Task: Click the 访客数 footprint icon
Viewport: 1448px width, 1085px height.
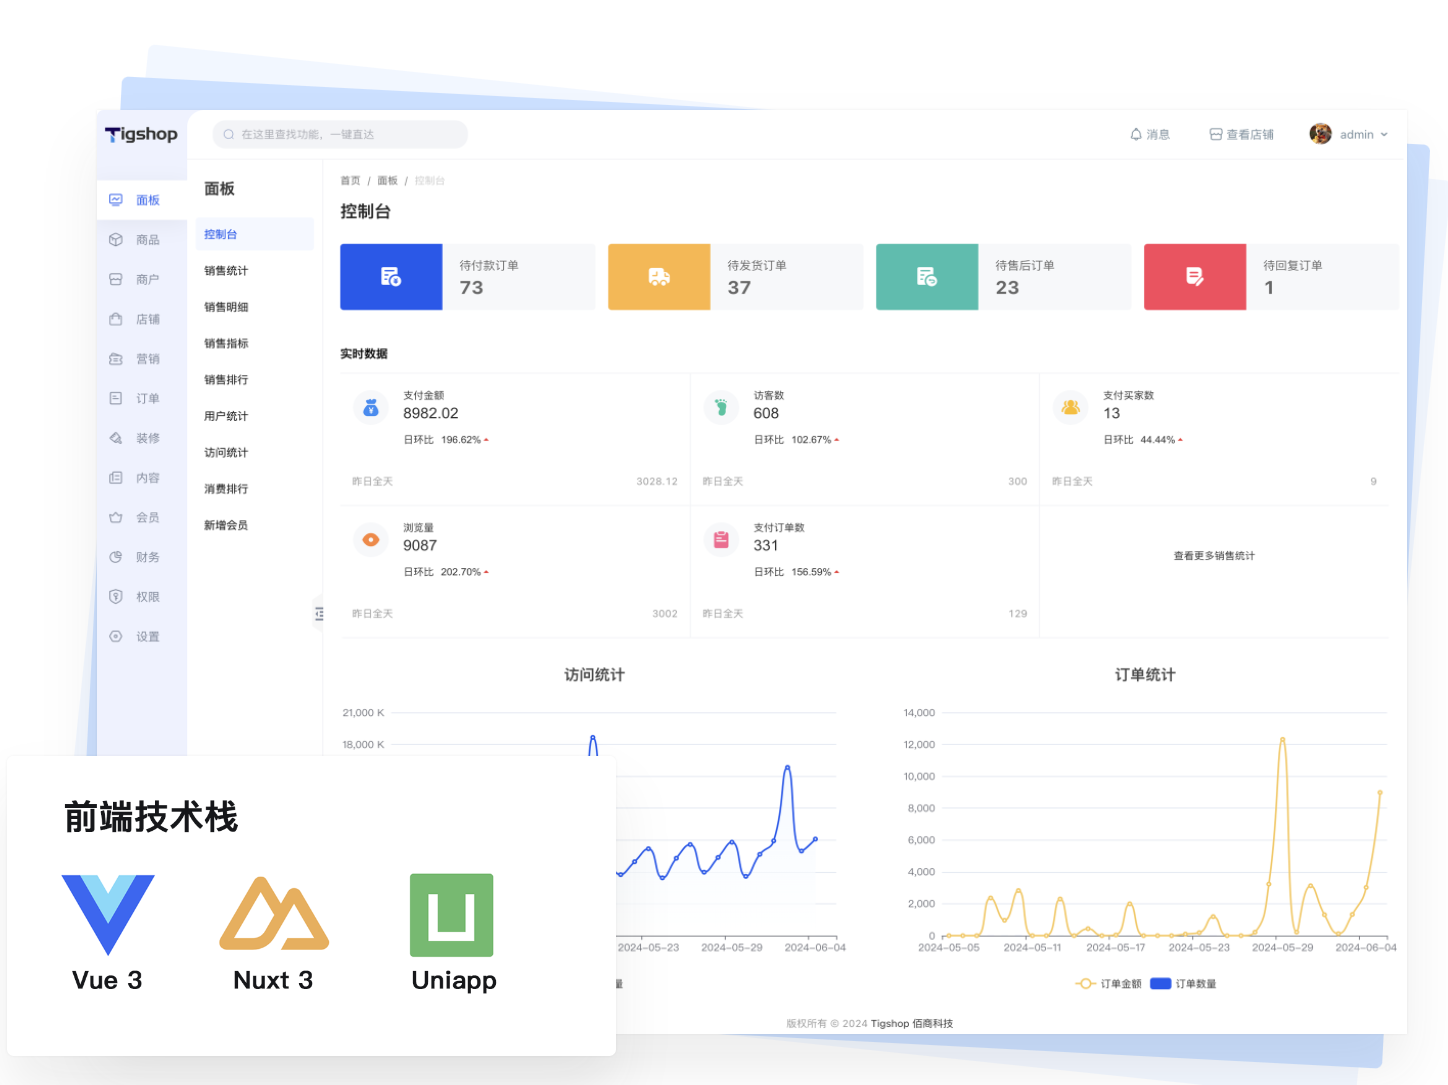Action: pyautogui.click(x=721, y=407)
